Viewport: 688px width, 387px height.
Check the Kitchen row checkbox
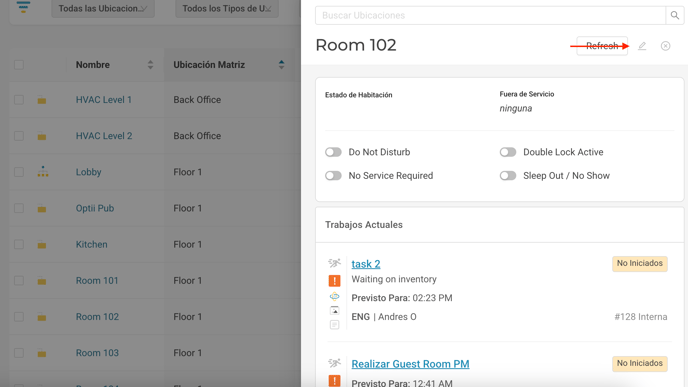[x=19, y=244]
